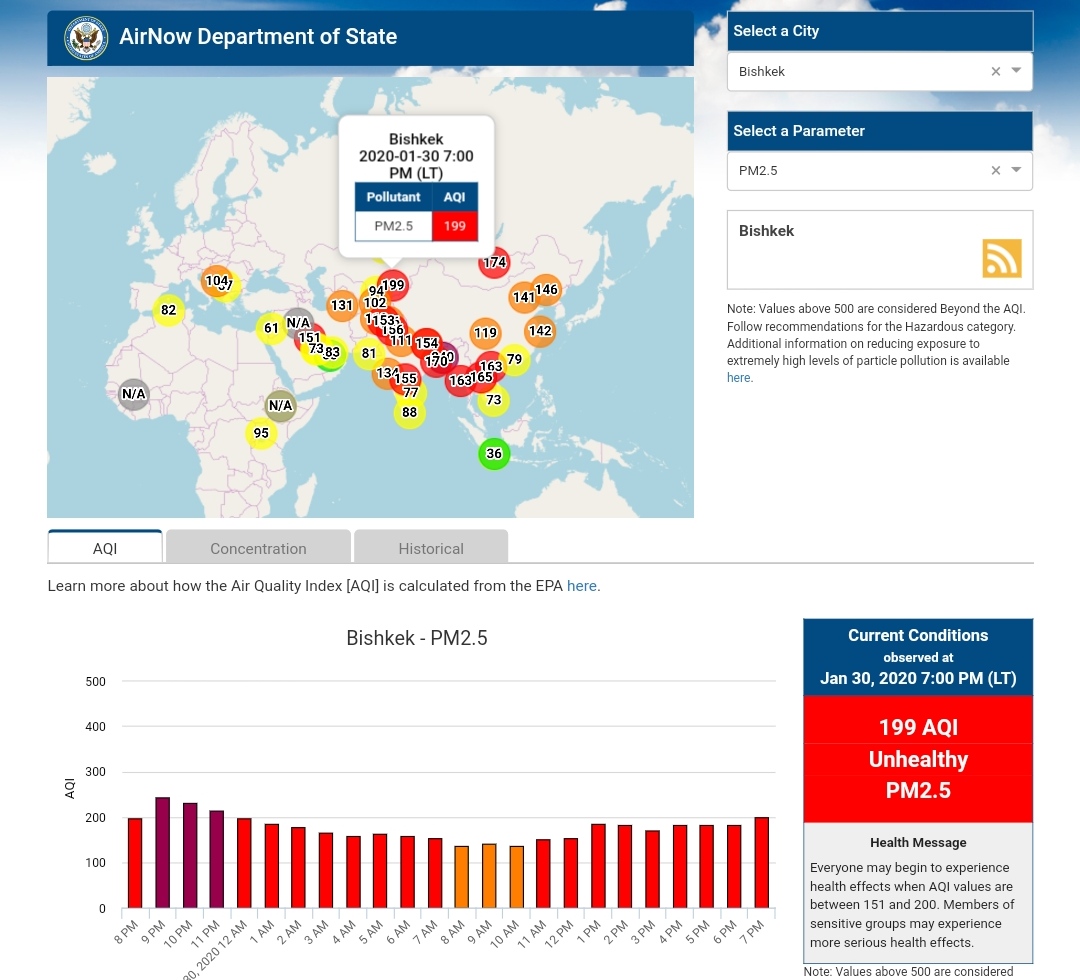Select the orange 131 AQI map marker
Image resolution: width=1080 pixels, height=980 pixels.
[x=342, y=306]
